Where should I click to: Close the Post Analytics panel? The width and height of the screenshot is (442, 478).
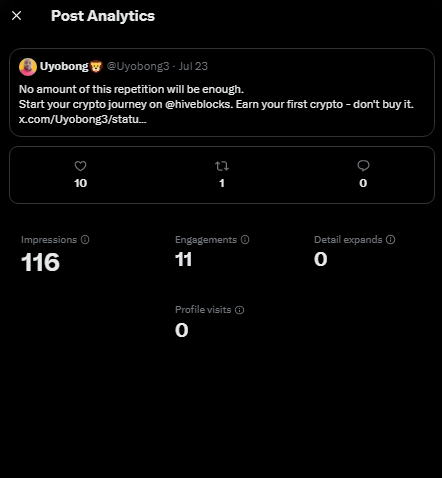pos(16,16)
